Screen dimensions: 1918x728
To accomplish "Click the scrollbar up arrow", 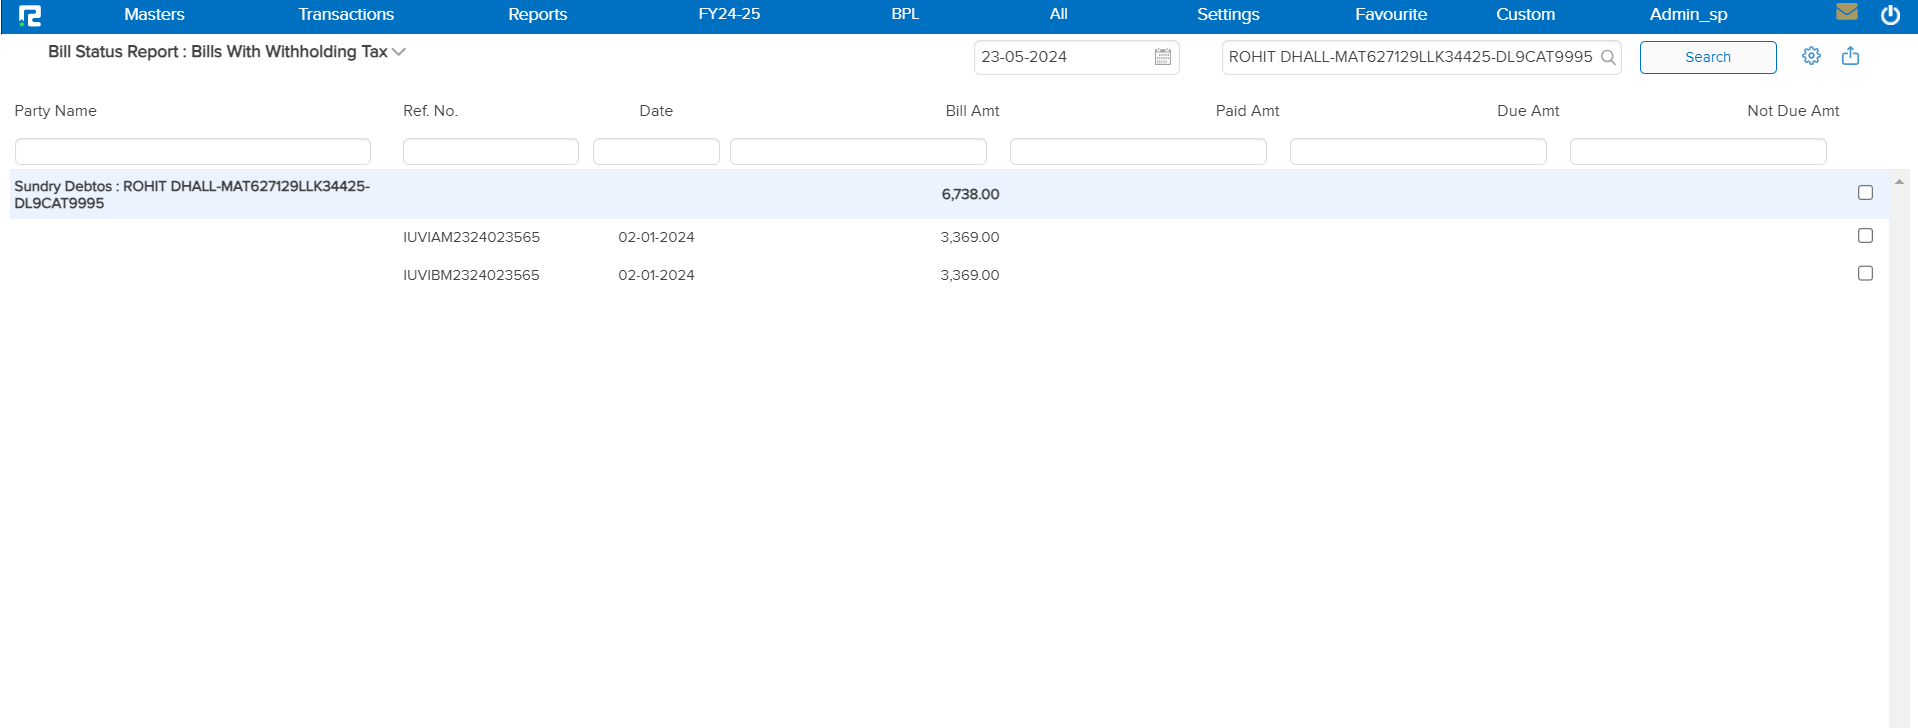I will (x=1898, y=182).
